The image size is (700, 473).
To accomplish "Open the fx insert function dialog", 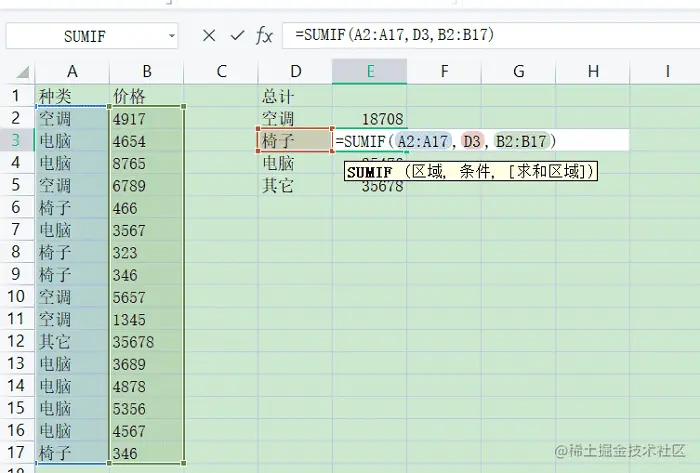I will click(x=264, y=35).
